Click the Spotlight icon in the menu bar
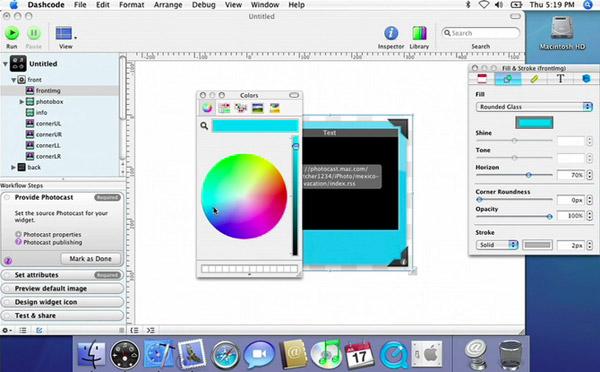The width and height of the screenshot is (600, 372). (588, 5)
